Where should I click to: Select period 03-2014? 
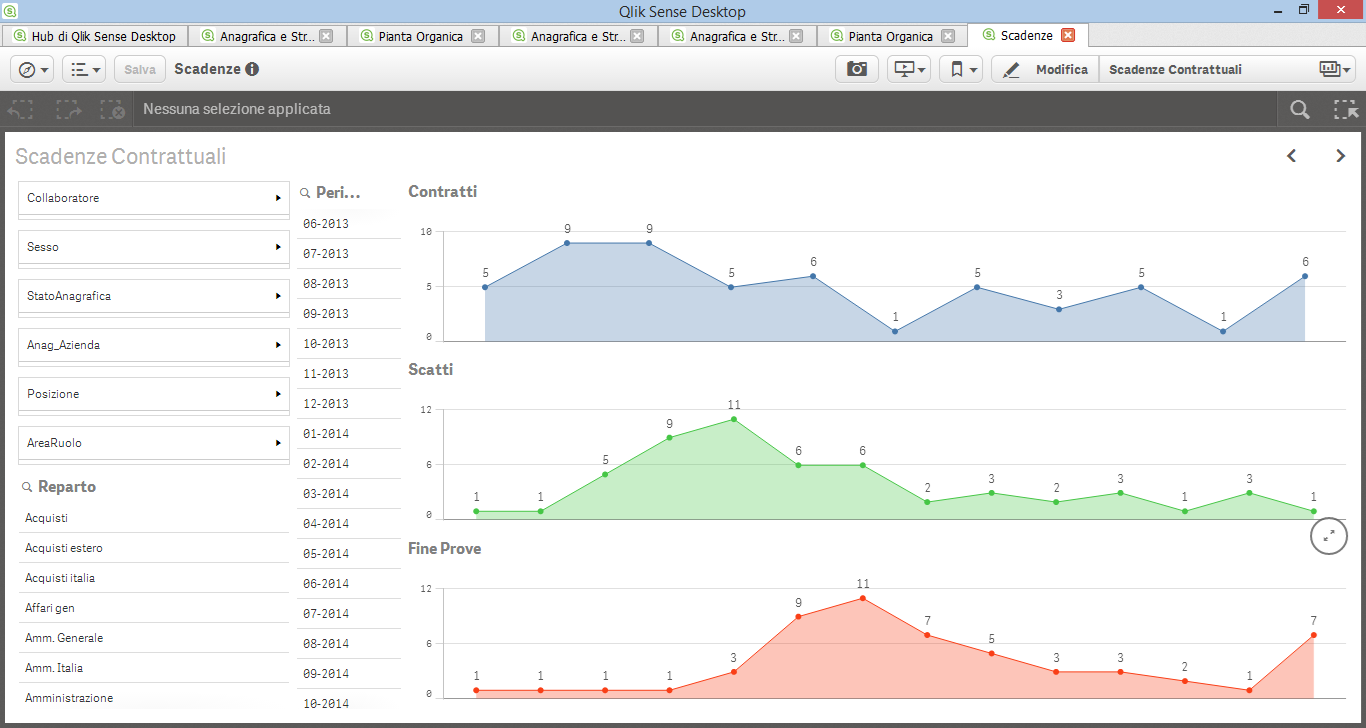tap(348, 494)
